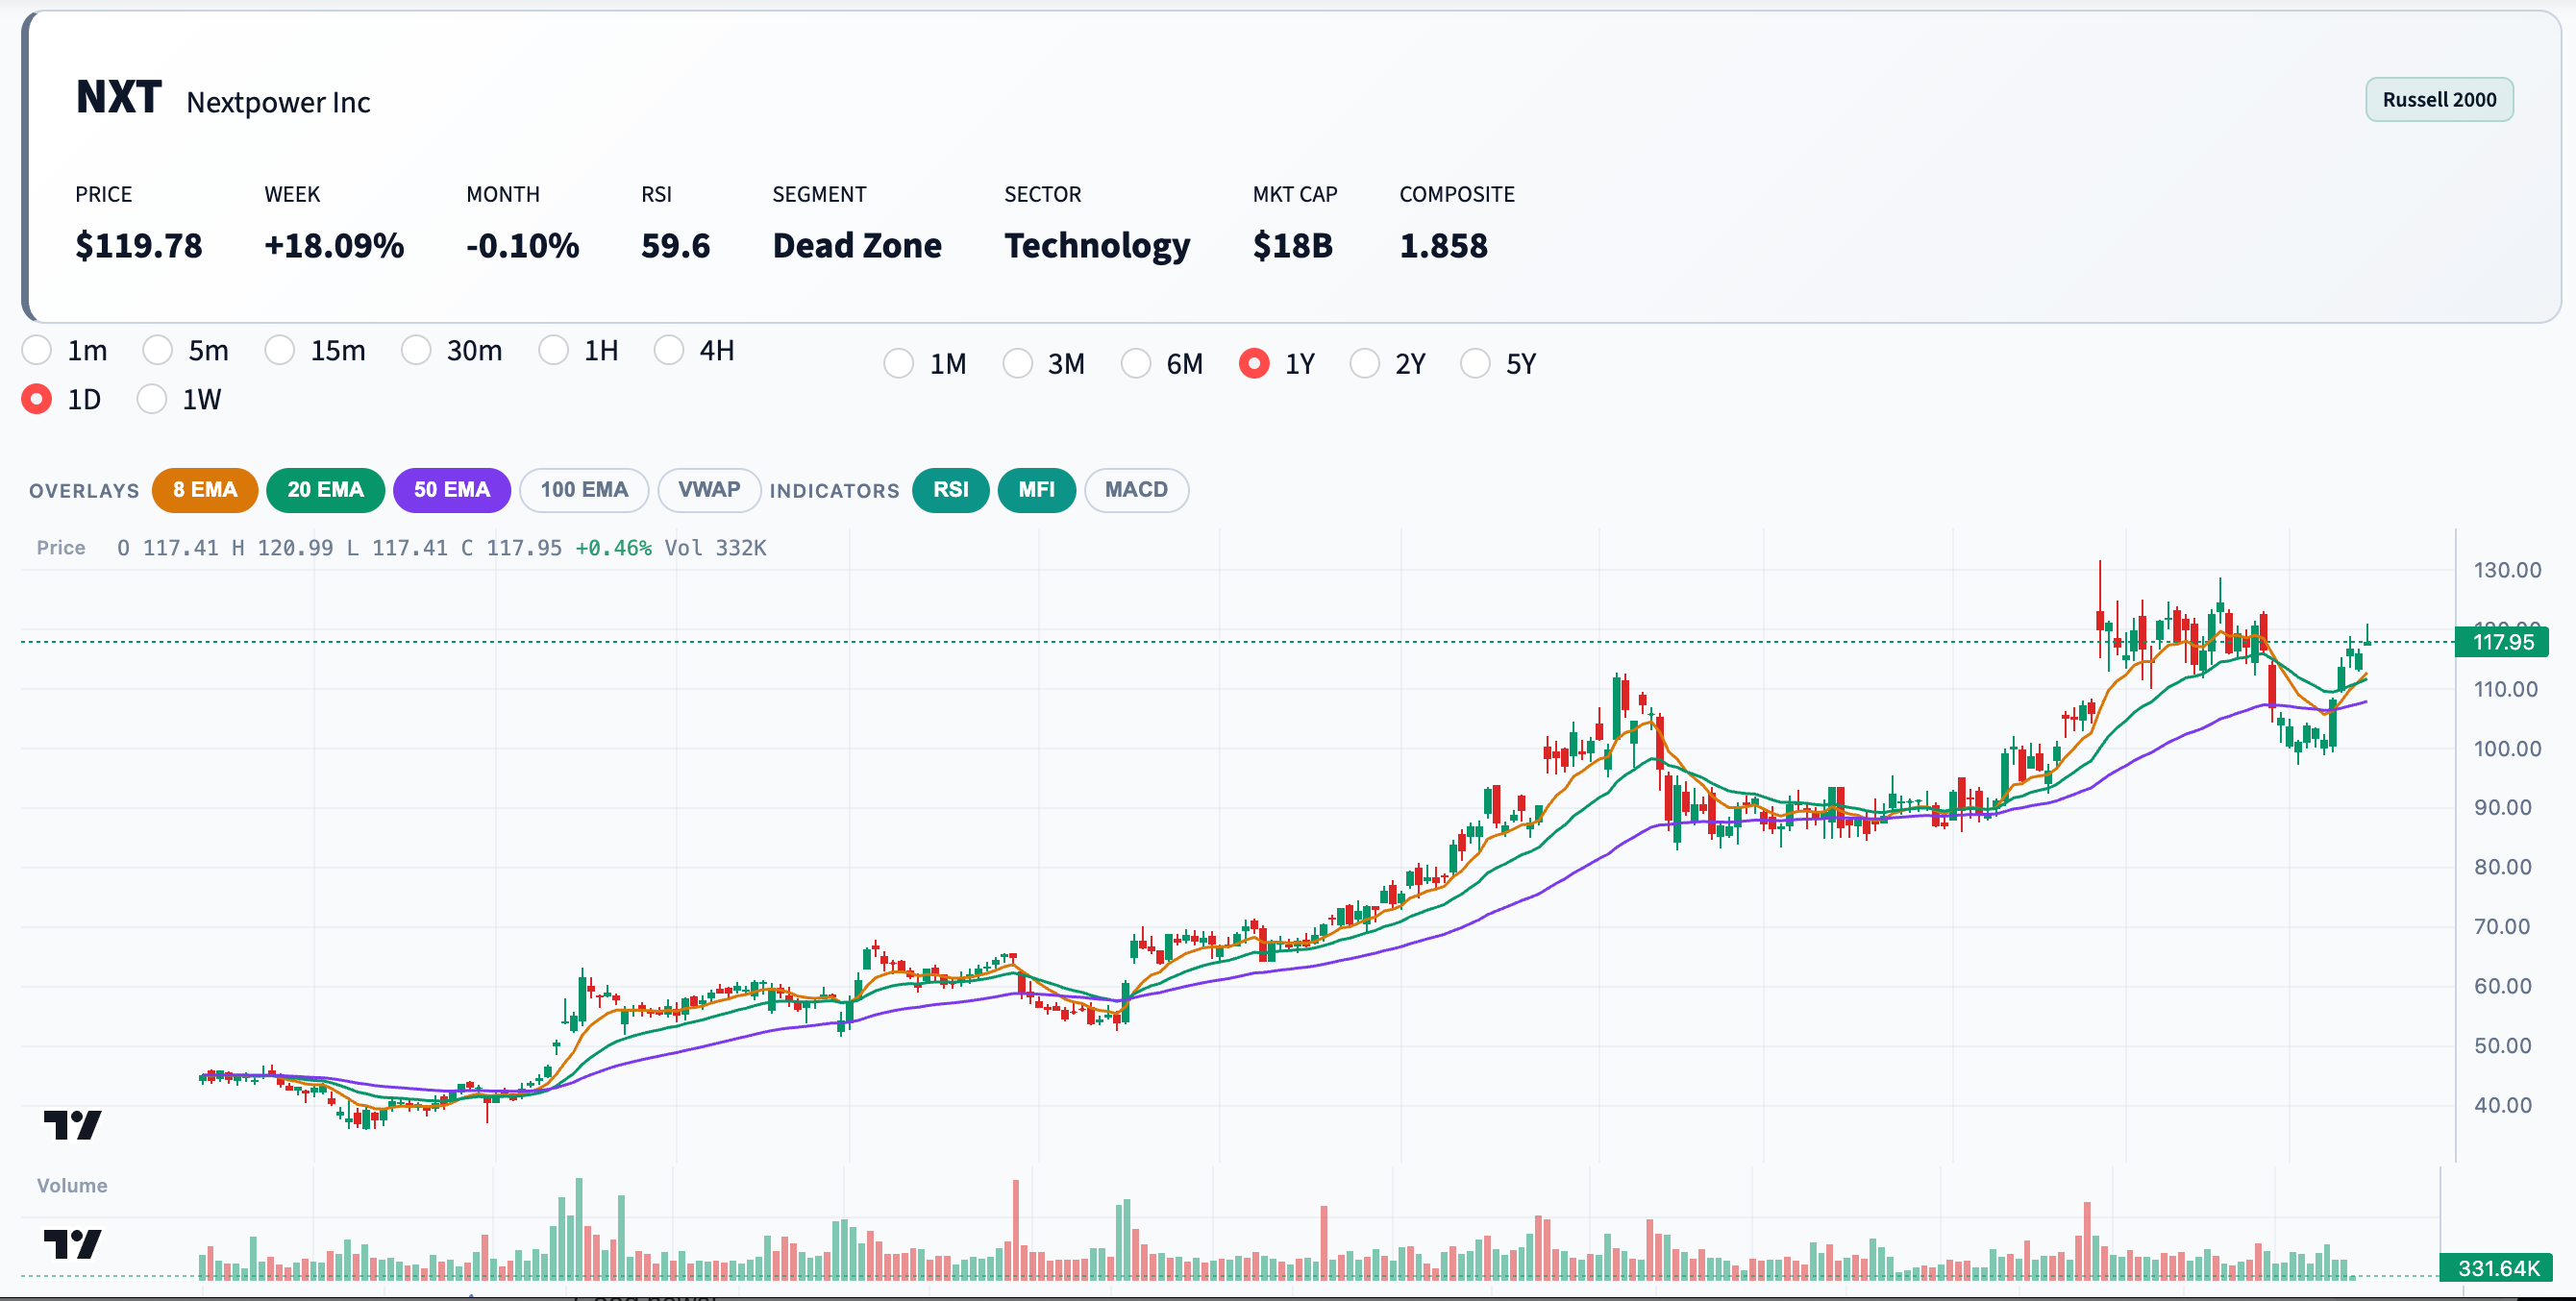Image resolution: width=2576 pixels, height=1301 pixels.
Task: Click the 331.64K volume axis label
Action: point(2498,1268)
